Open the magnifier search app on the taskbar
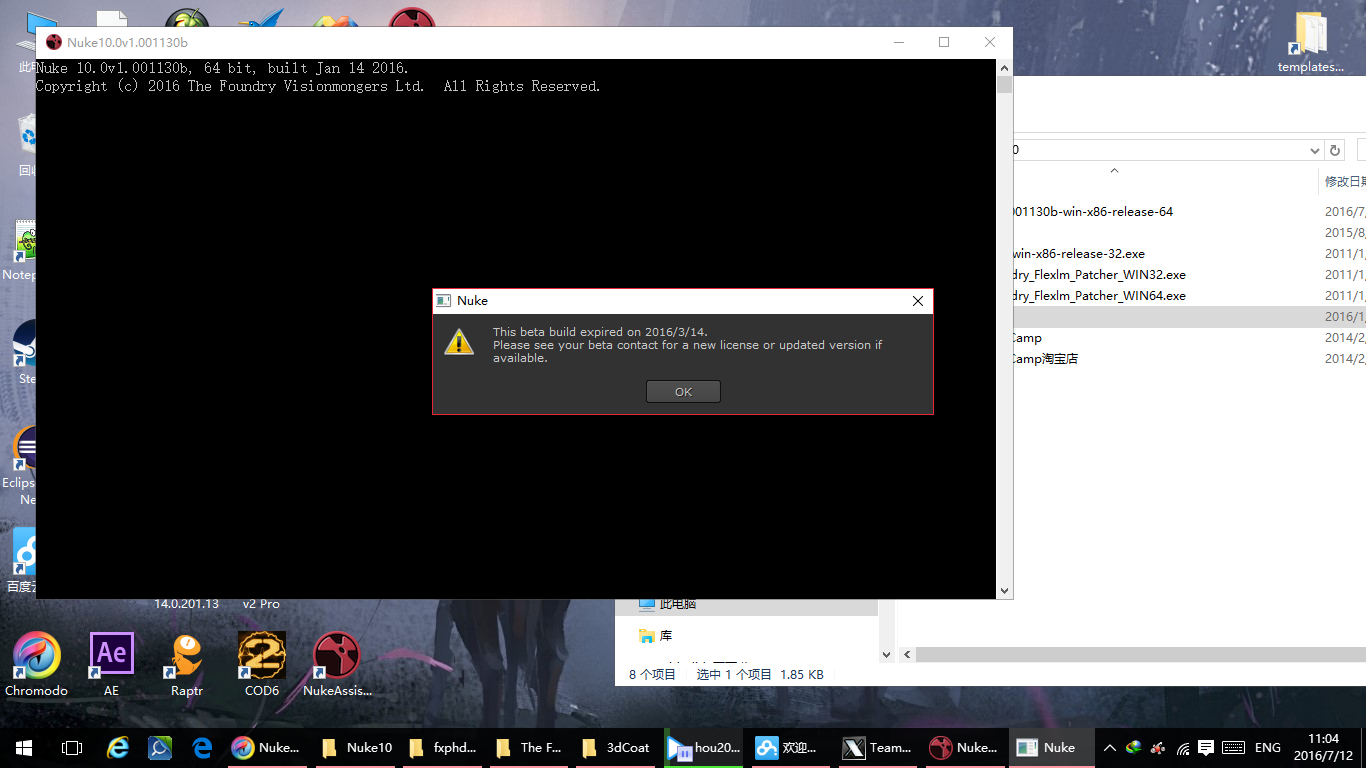Screen dimensions: 1366x768 click(160, 747)
